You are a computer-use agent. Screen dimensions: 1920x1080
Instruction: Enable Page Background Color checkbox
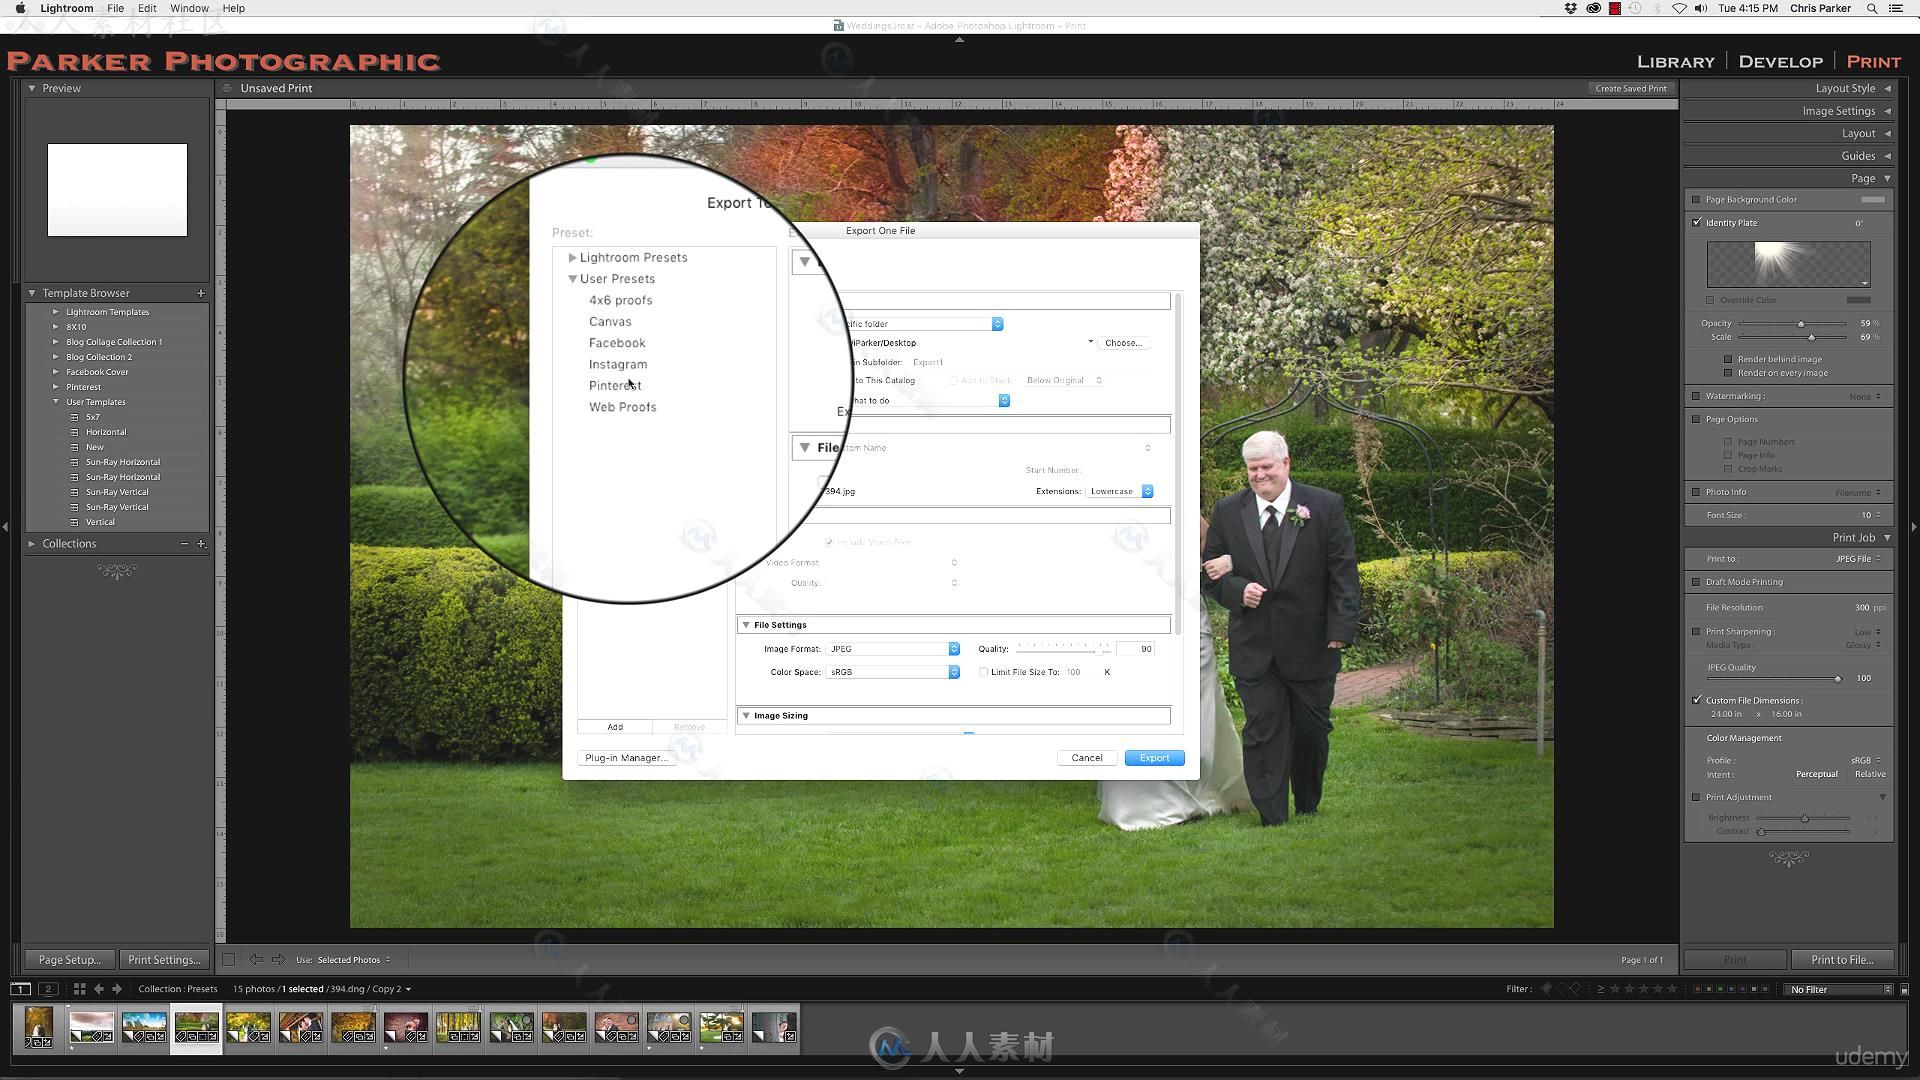pos(1696,200)
